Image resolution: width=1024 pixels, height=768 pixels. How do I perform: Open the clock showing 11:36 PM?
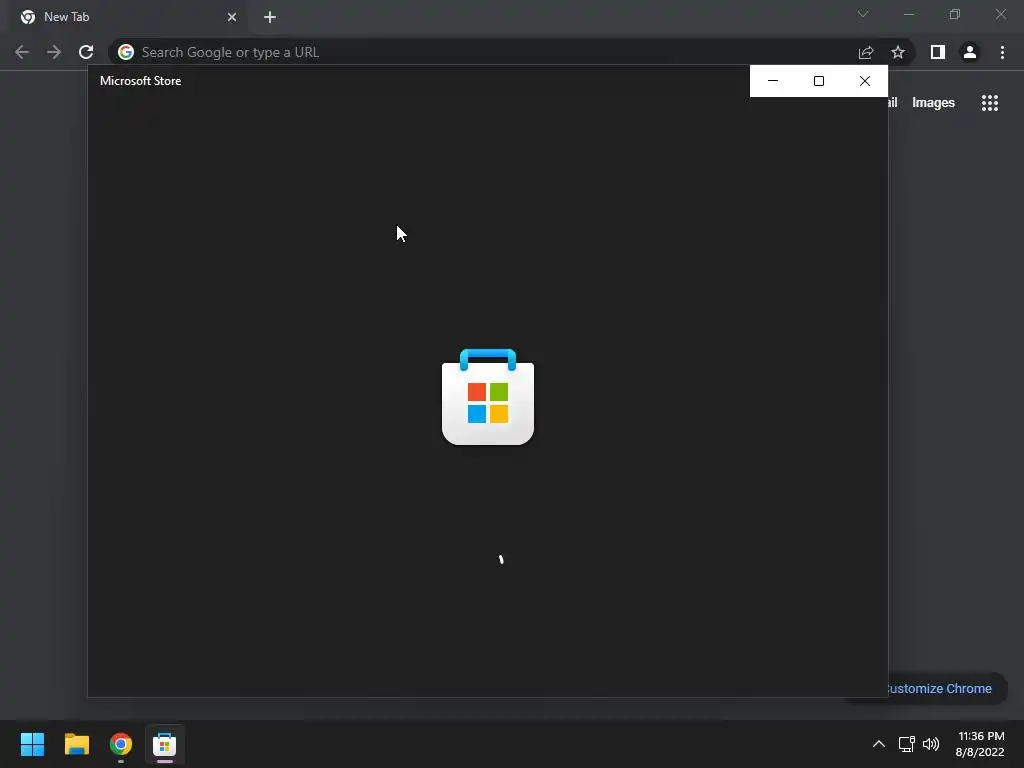(980, 744)
